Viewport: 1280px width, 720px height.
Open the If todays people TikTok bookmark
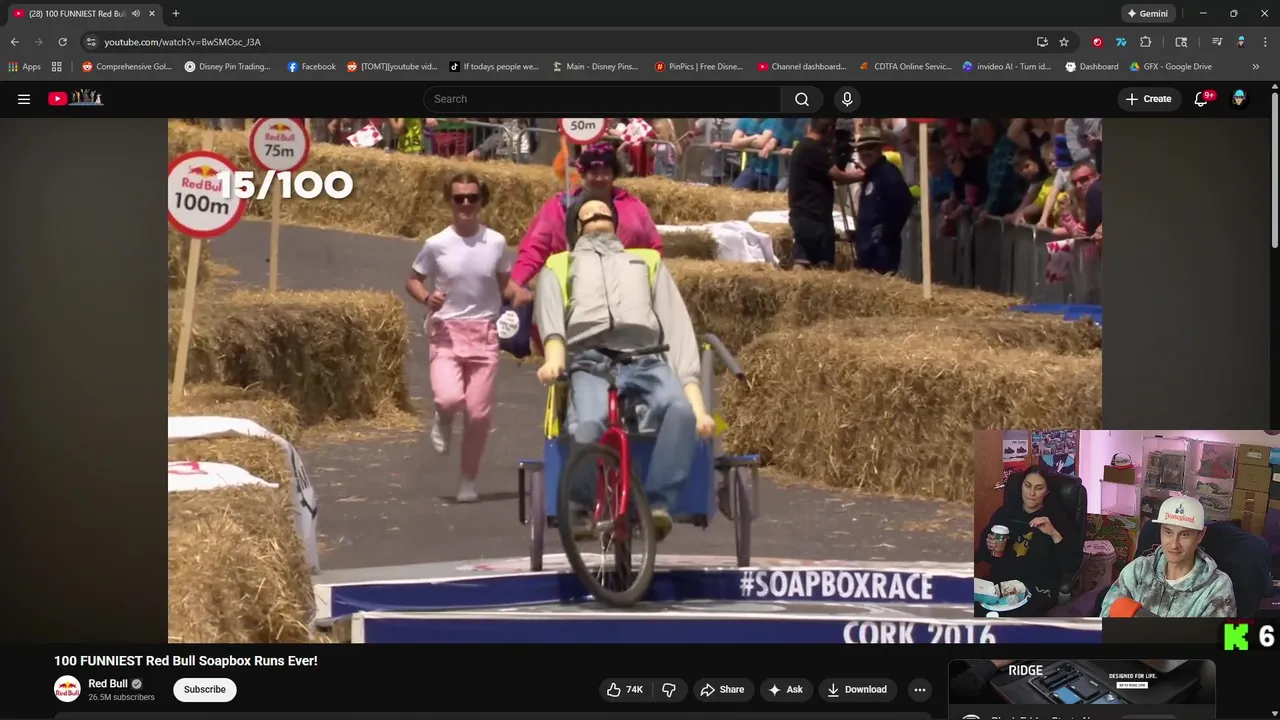click(494, 67)
